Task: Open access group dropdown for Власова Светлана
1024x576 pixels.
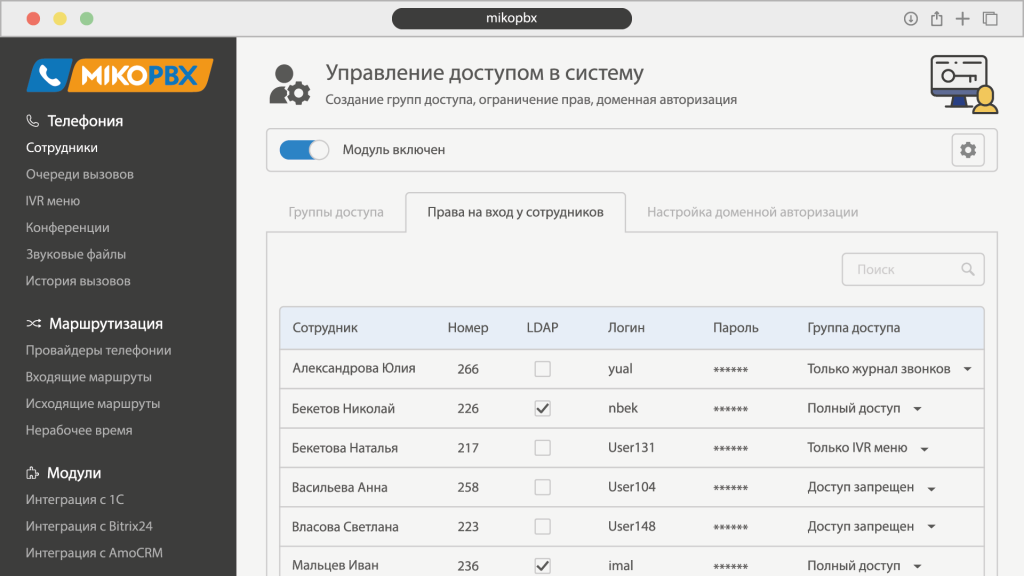Action: click(931, 527)
